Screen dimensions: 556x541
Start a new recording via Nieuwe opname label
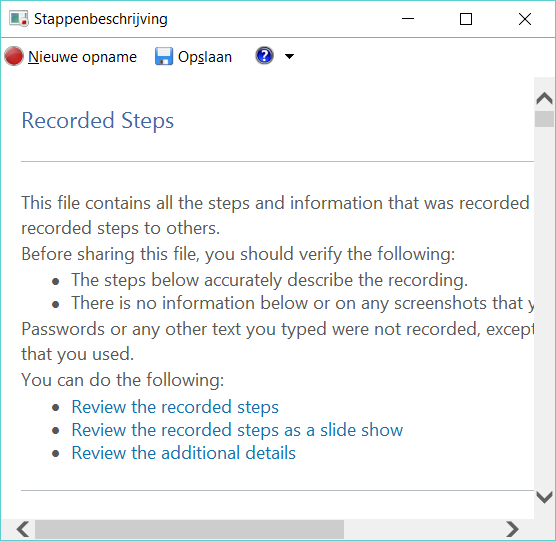(x=82, y=57)
